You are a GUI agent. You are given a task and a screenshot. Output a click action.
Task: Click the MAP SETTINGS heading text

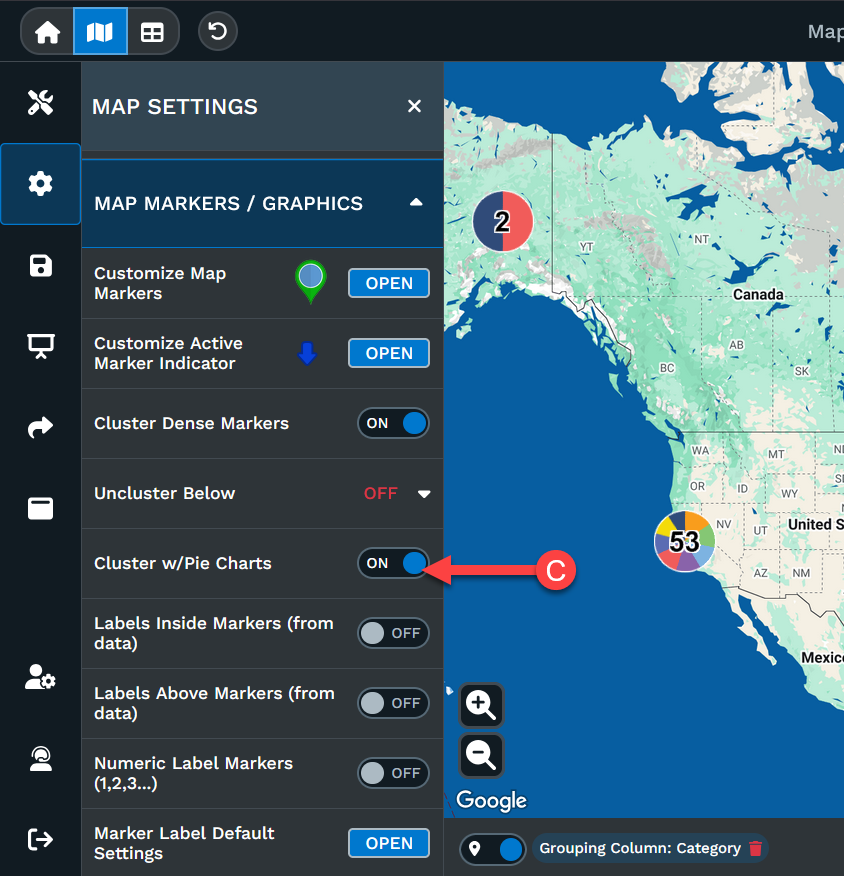coord(175,107)
